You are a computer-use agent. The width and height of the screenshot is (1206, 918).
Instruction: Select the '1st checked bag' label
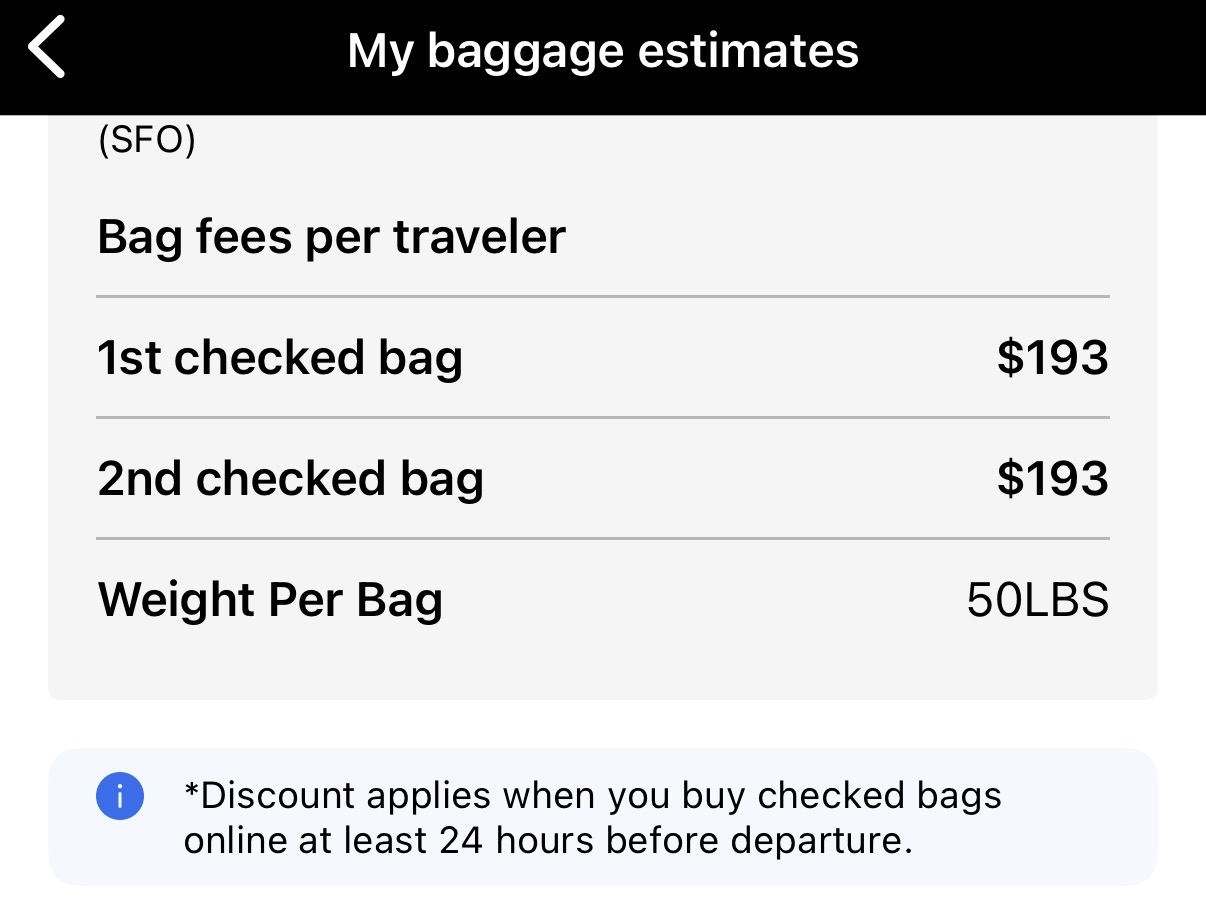280,357
